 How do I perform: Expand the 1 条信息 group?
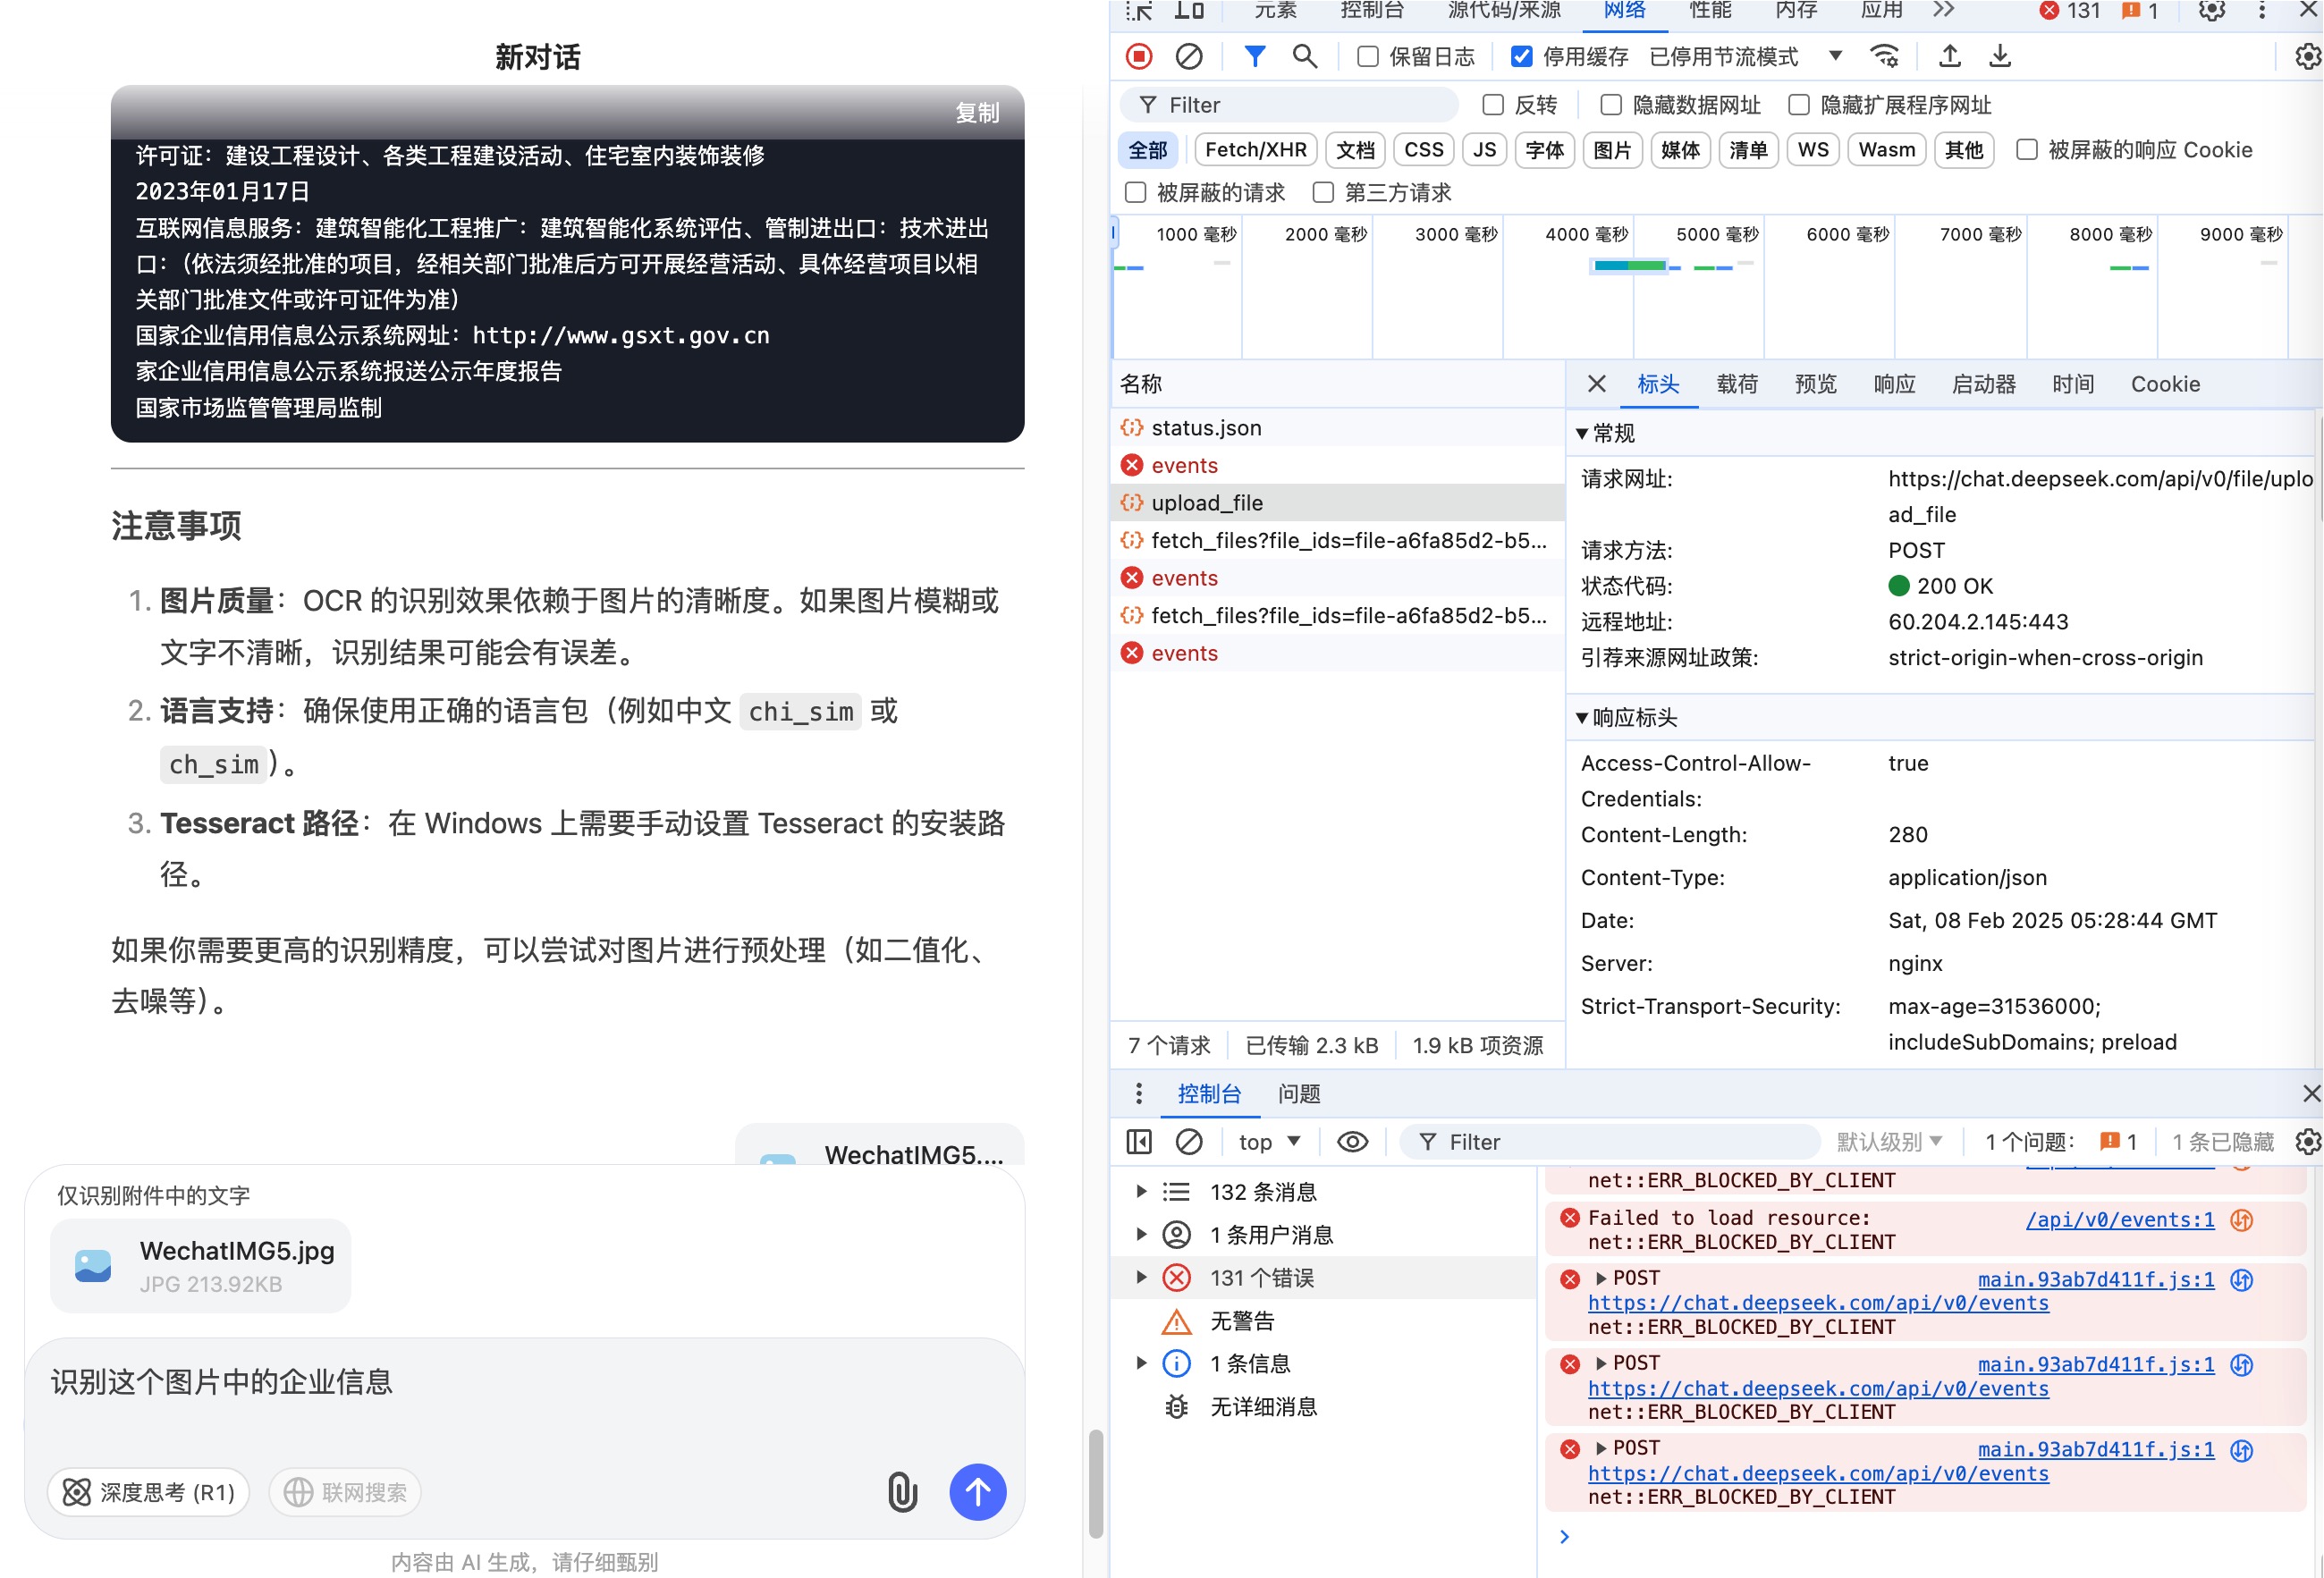(1141, 1363)
